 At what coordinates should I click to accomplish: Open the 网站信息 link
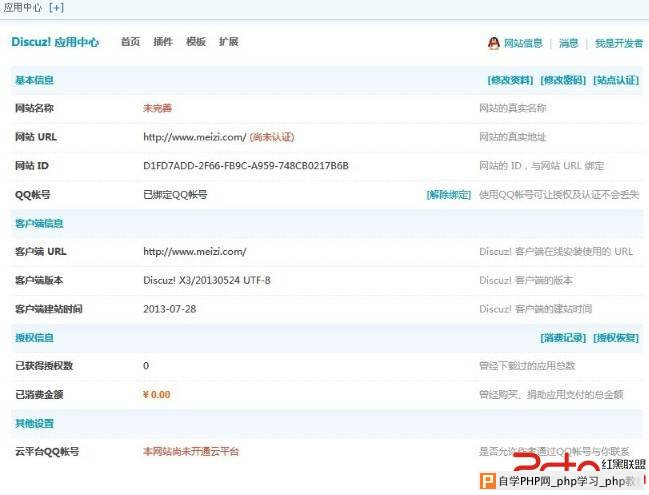[x=523, y=43]
